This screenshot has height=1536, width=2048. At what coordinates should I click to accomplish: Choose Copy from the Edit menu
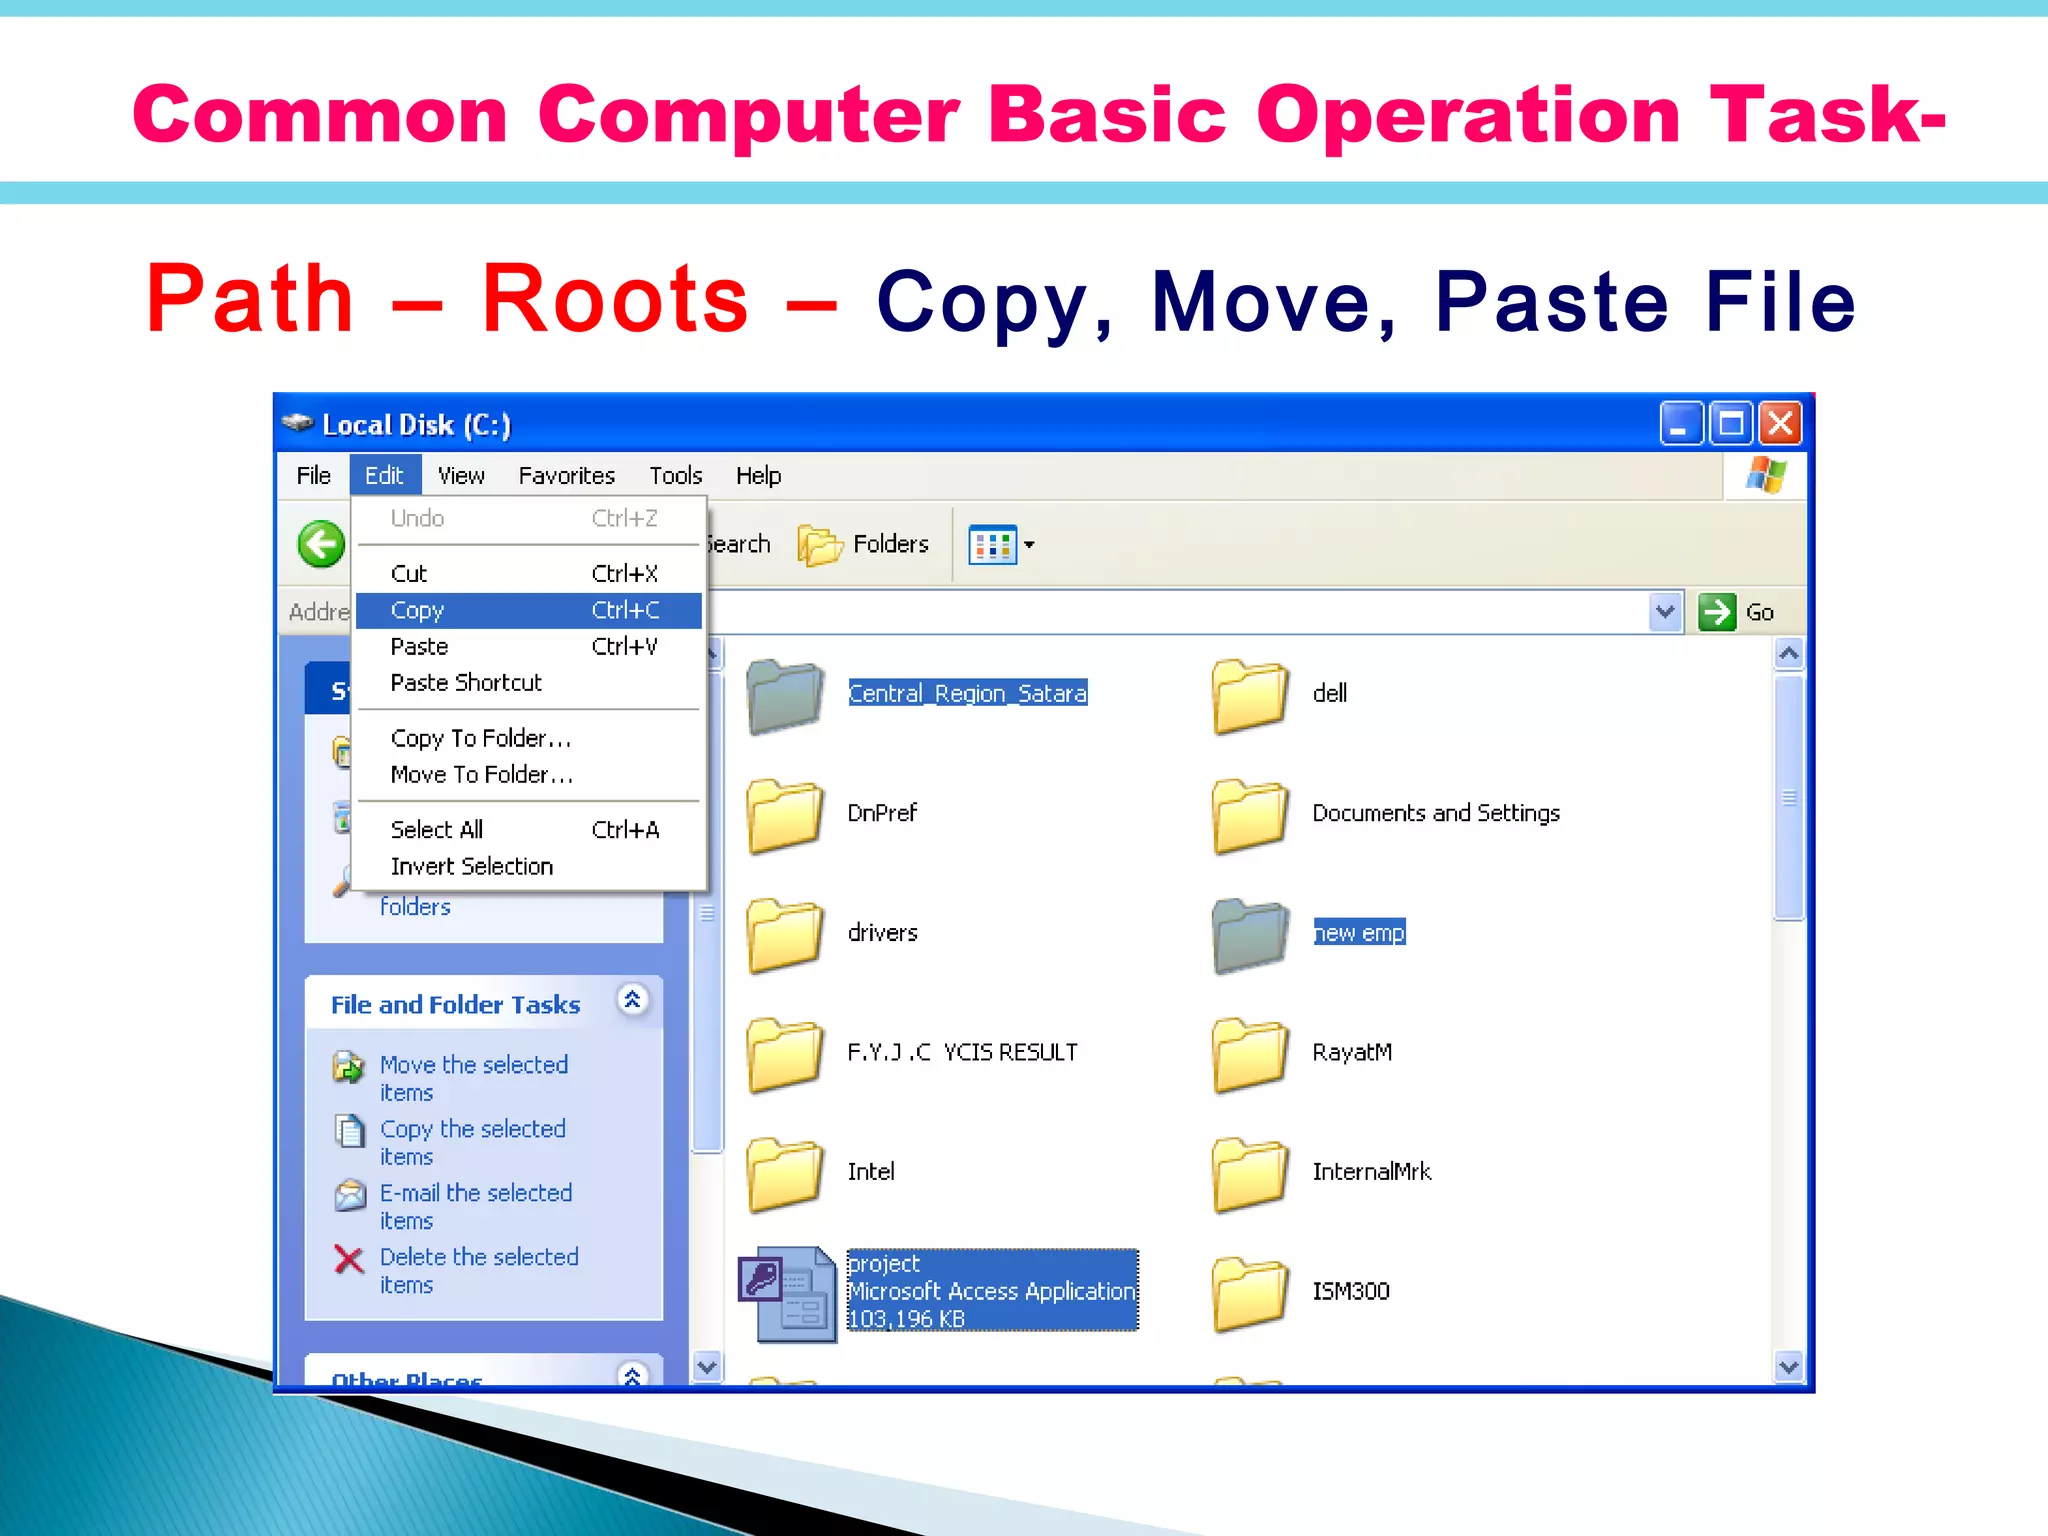click(529, 610)
